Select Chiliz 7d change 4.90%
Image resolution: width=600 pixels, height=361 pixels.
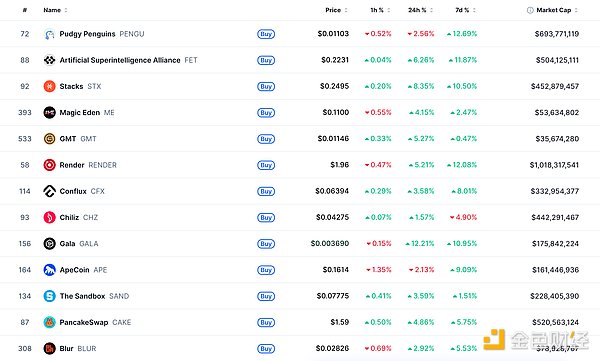click(463, 217)
